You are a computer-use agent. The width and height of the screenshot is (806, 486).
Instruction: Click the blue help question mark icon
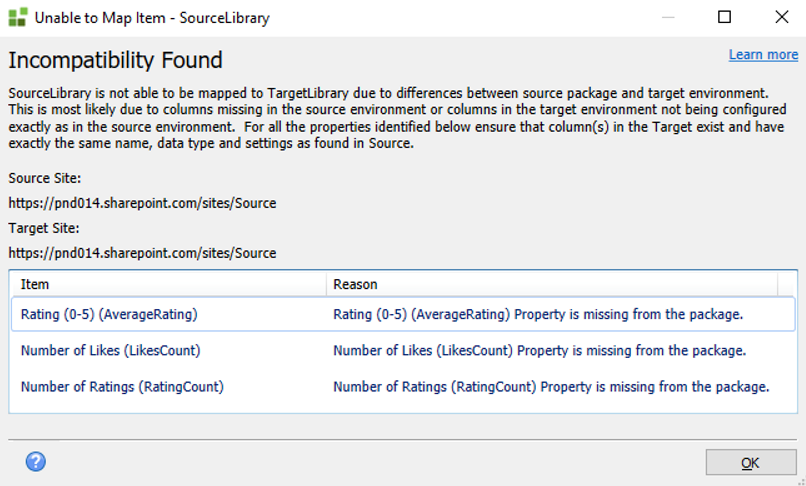[36, 461]
